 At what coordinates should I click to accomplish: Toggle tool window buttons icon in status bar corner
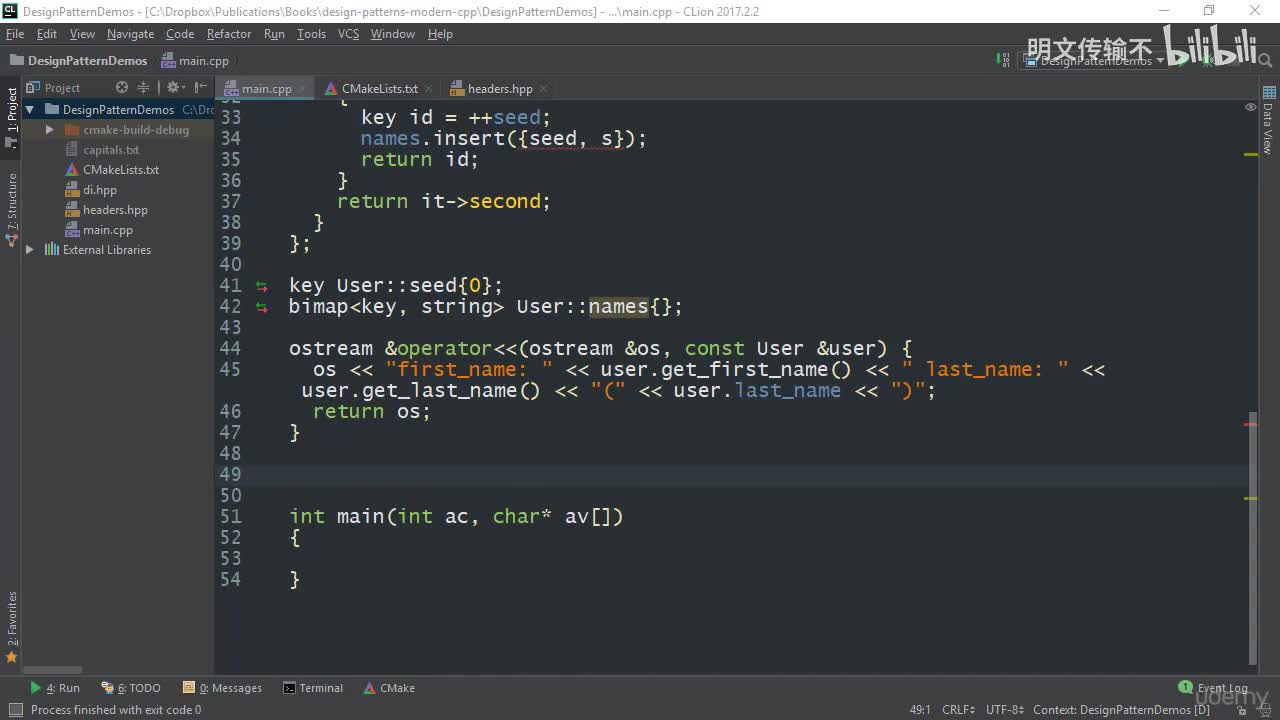click(x=15, y=710)
